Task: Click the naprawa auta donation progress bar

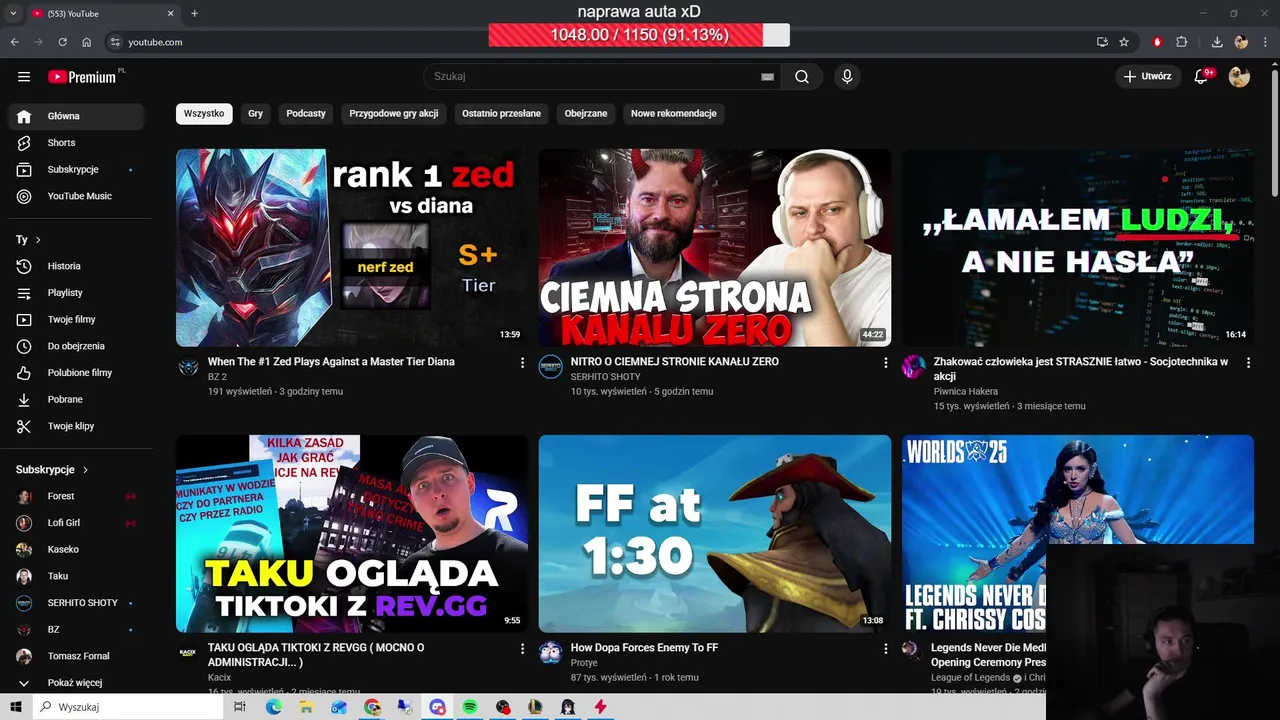Action: pyautogui.click(x=639, y=35)
